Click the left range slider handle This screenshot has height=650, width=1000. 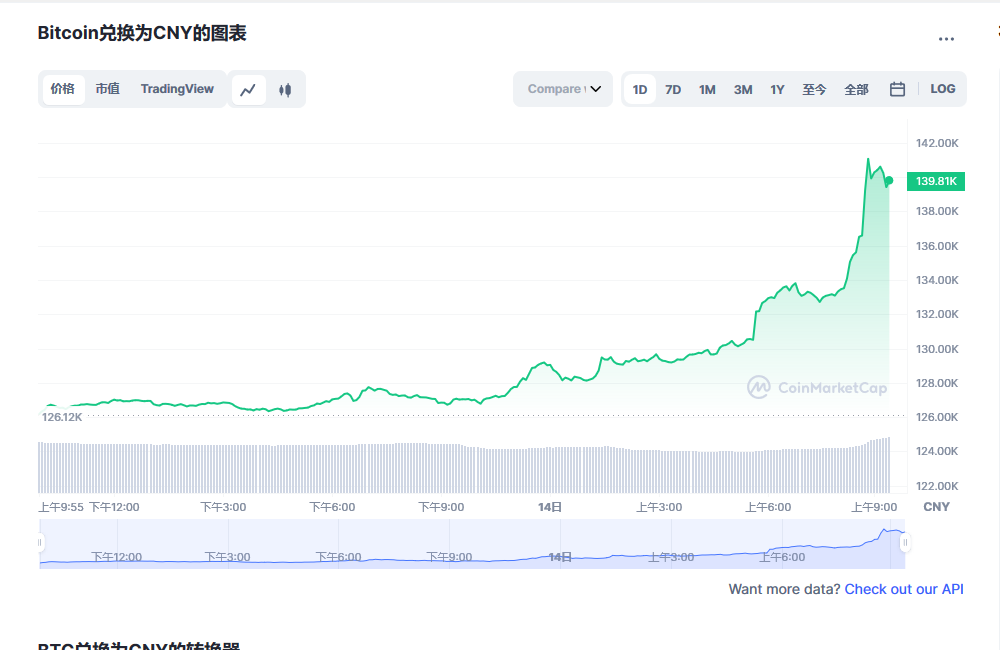click(41, 543)
